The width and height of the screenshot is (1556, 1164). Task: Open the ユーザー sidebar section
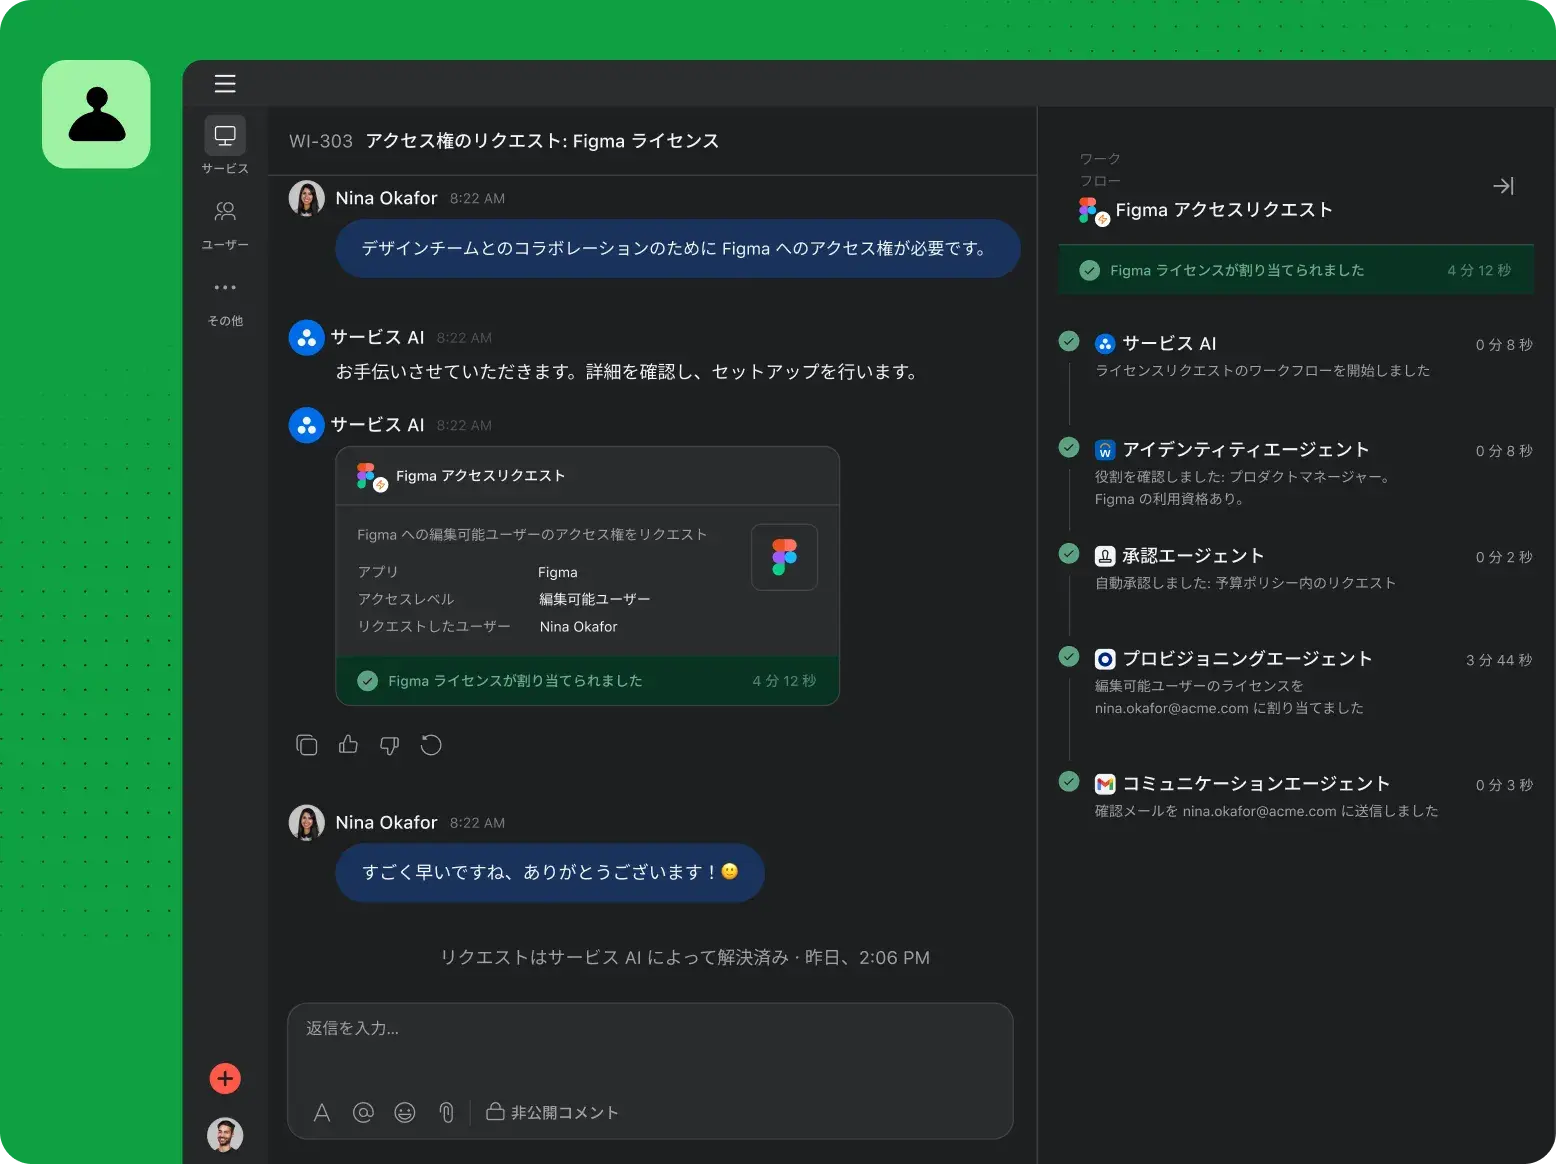tap(225, 224)
